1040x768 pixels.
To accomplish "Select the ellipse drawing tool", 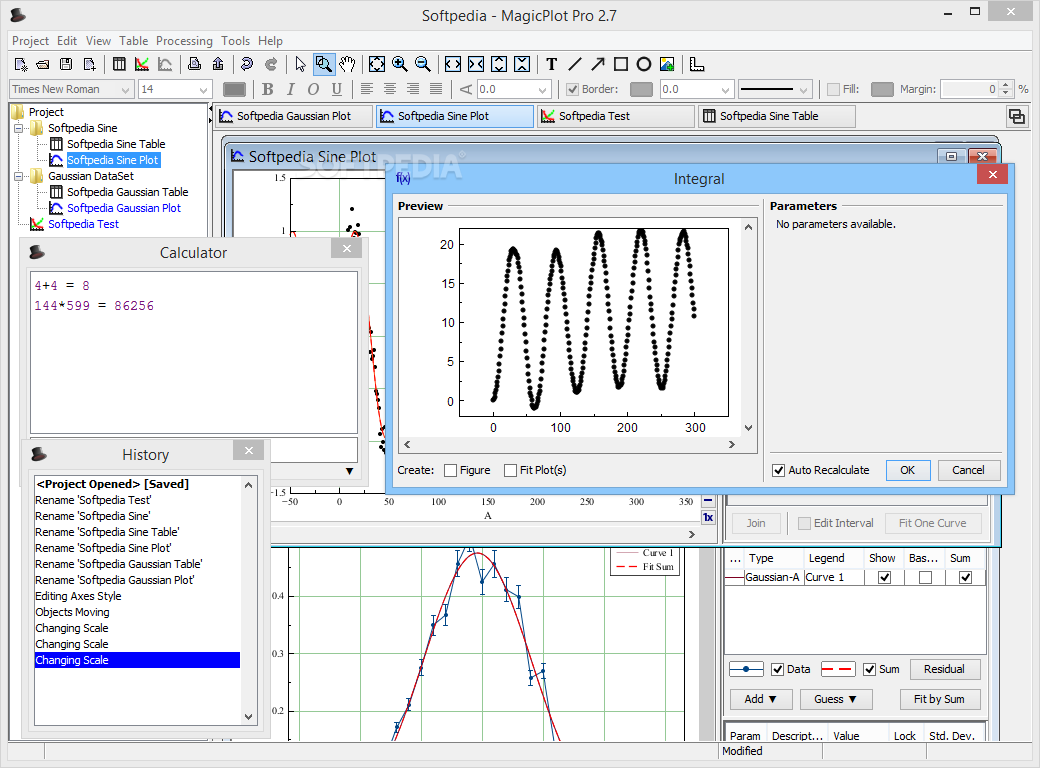I will pyautogui.click(x=643, y=64).
